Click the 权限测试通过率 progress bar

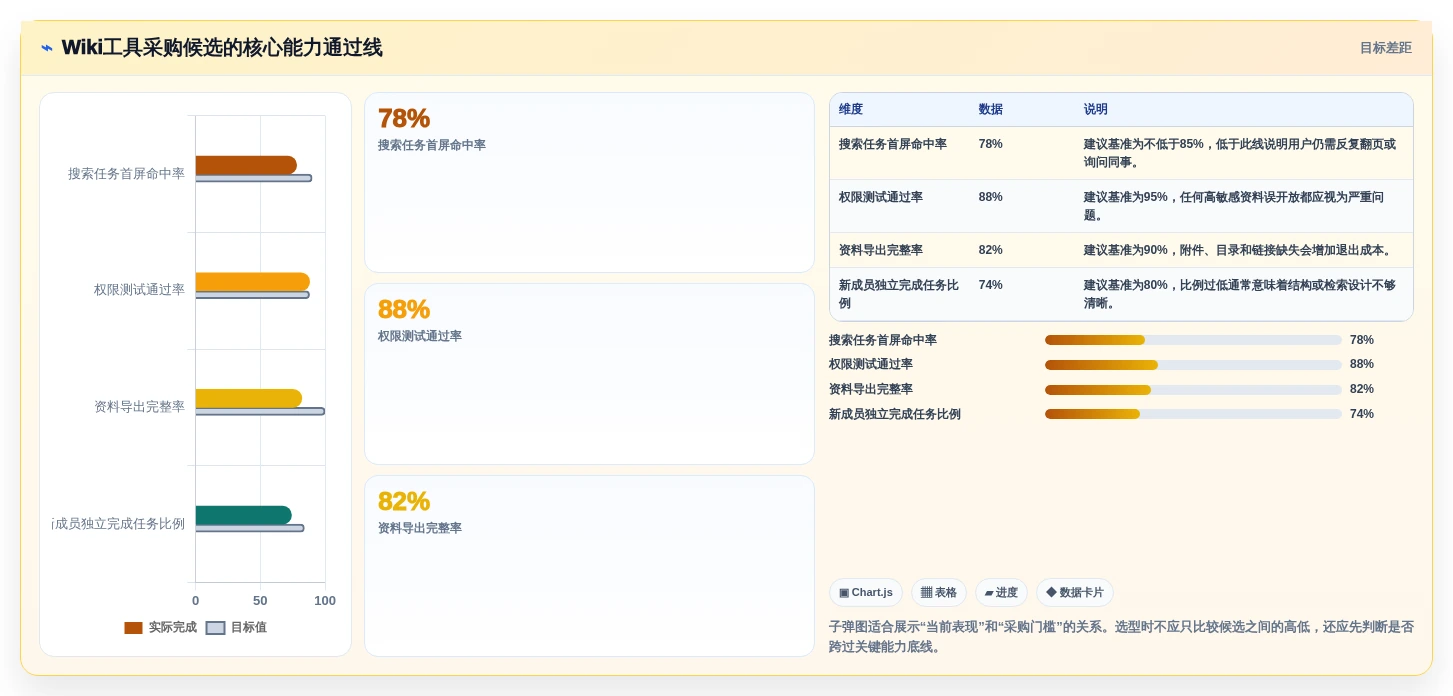click(x=1193, y=365)
